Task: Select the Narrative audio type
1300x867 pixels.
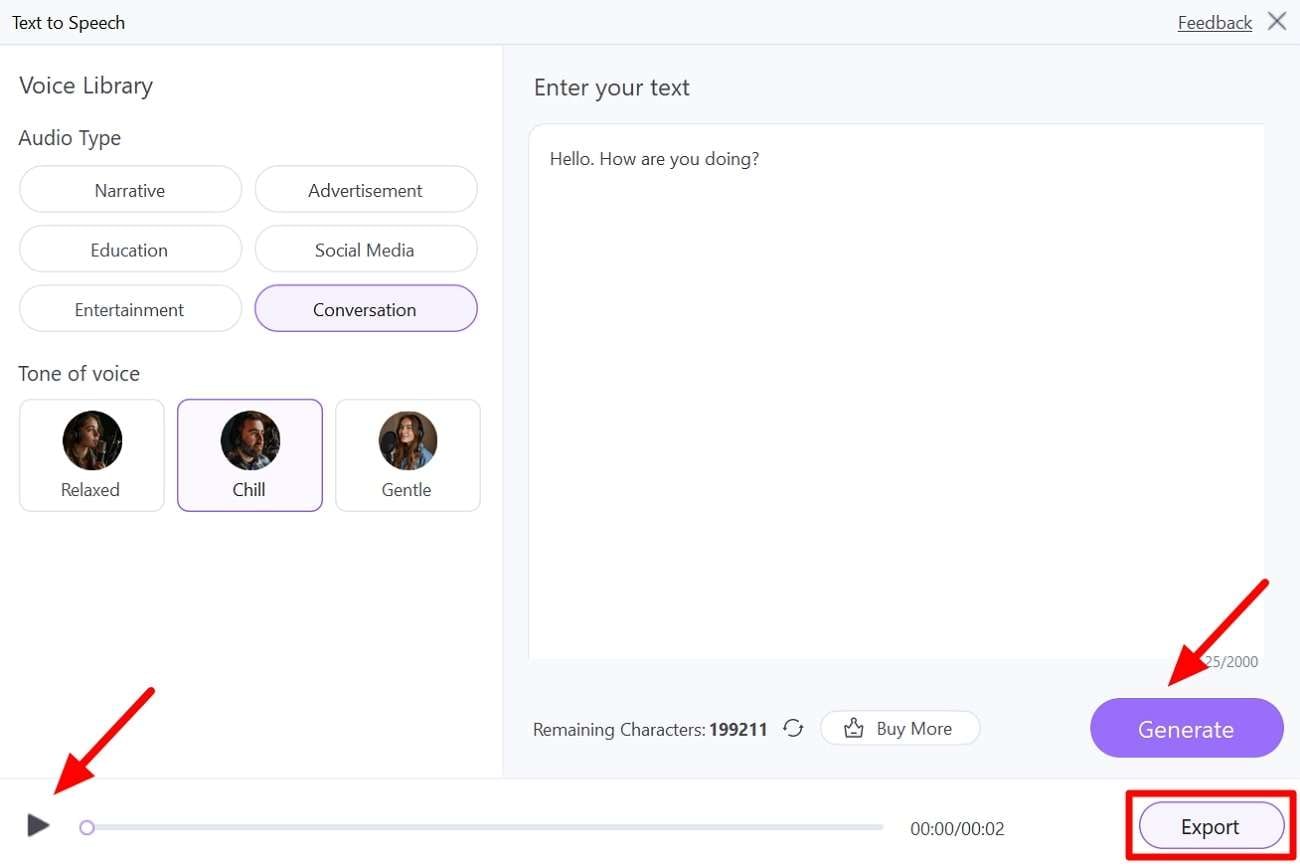Action: pyautogui.click(x=130, y=190)
